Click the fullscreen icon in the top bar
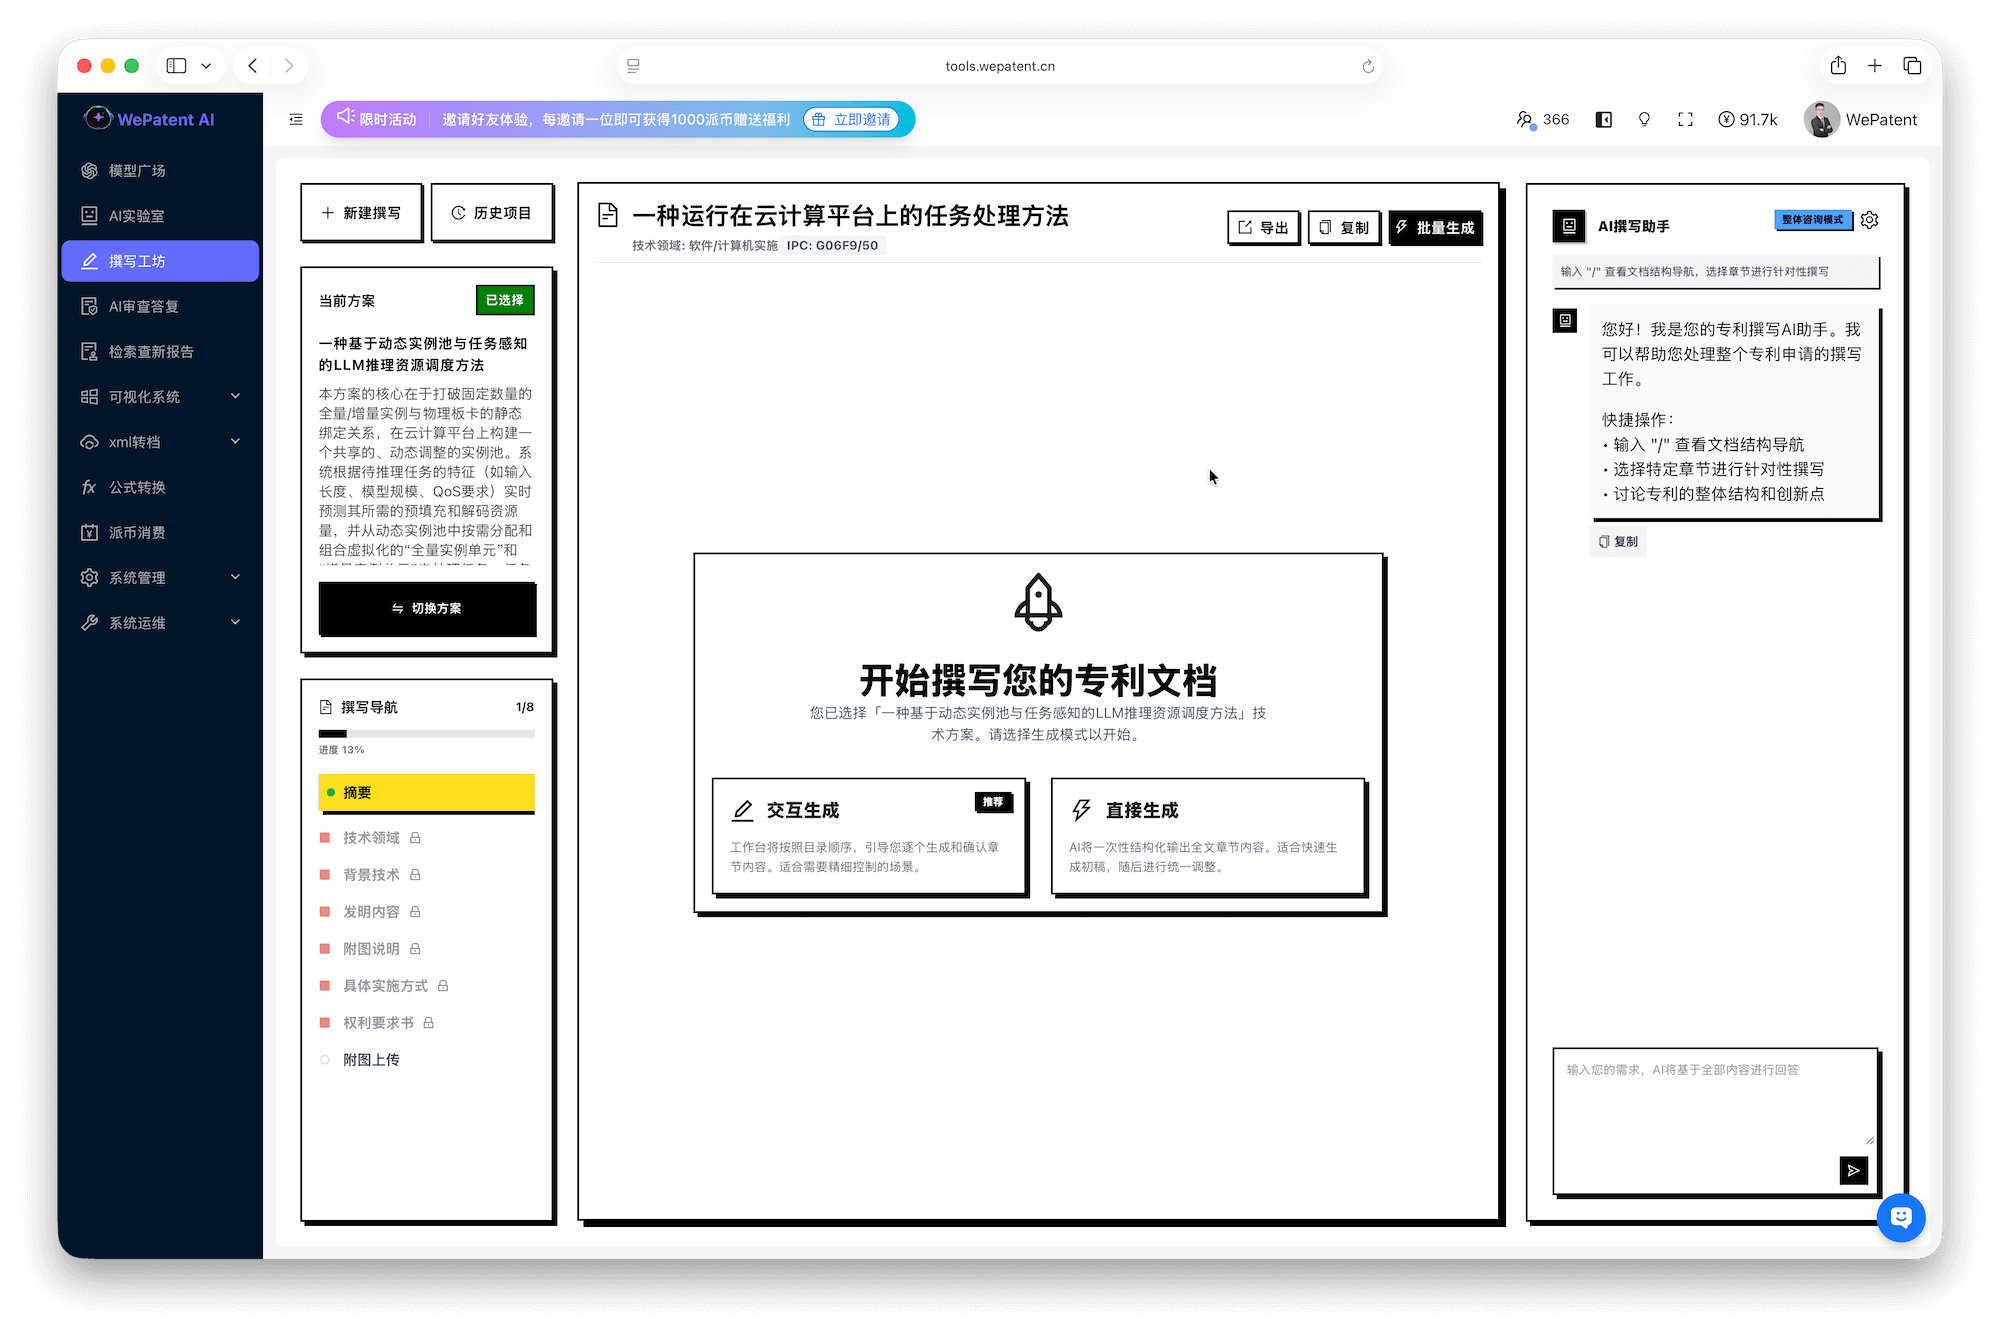Viewport: 2000px width, 1335px height. [1685, 119]
